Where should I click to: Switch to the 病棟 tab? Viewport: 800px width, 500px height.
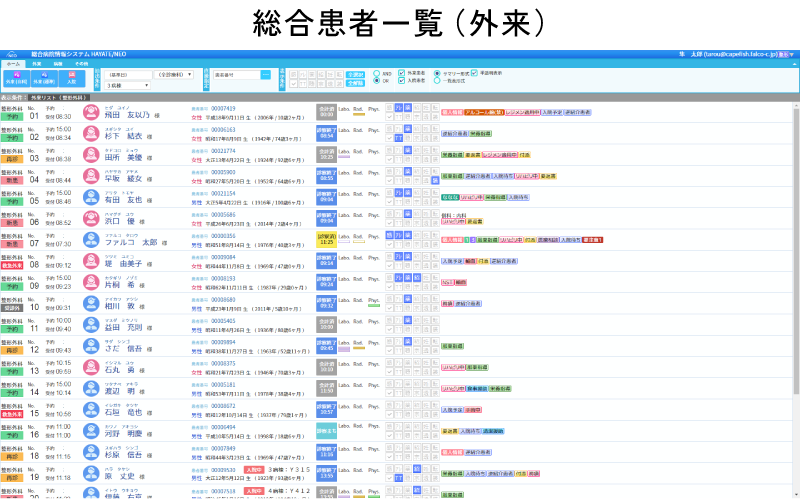pyautogui.click(x=59, y=64)
